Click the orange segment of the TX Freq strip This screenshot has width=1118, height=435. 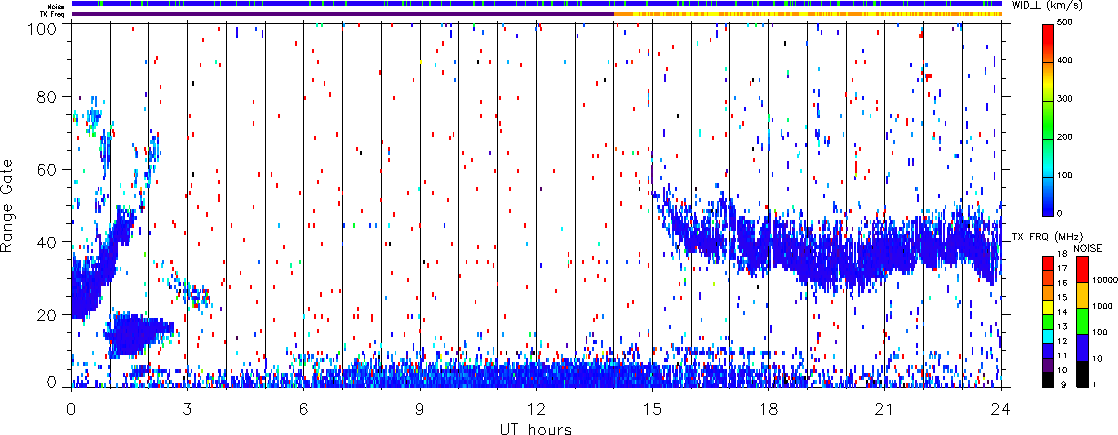pos(623,14)
